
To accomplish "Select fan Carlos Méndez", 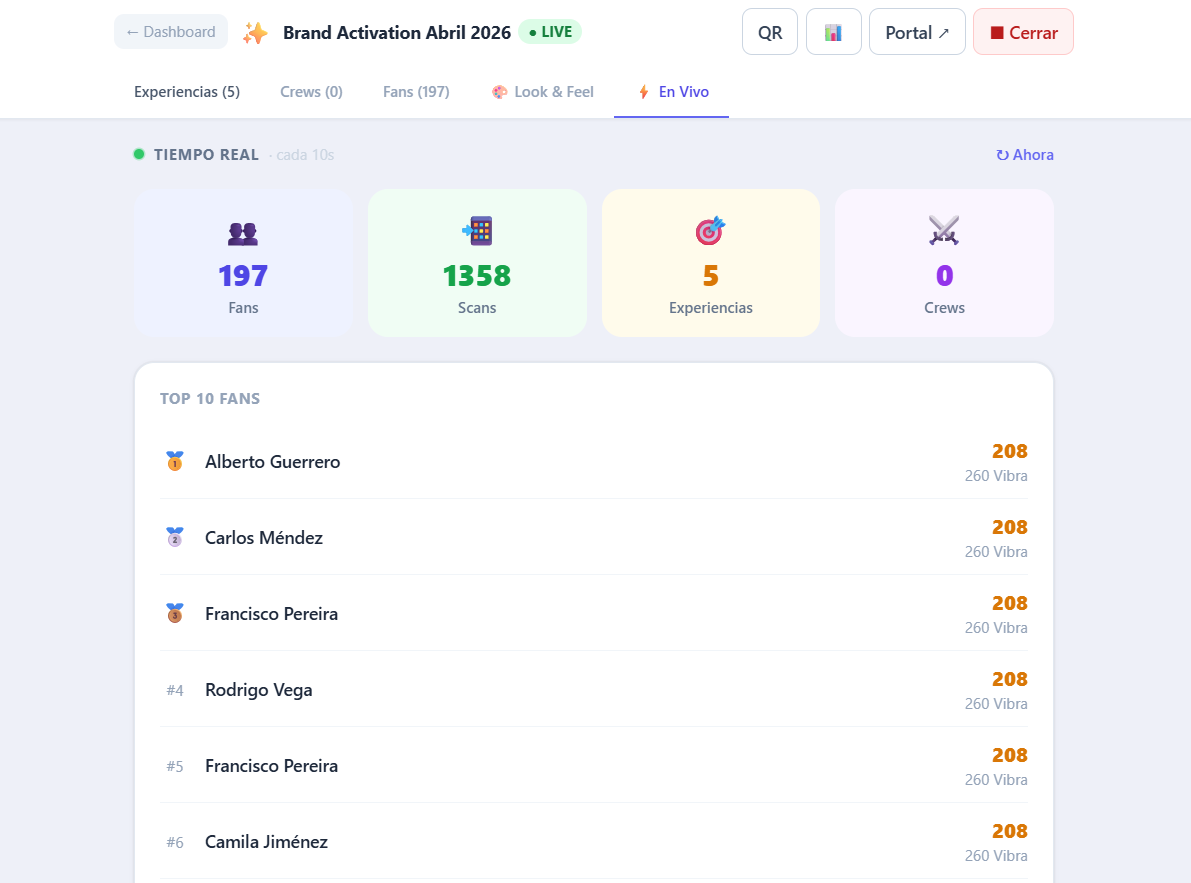I will (264, 538).
